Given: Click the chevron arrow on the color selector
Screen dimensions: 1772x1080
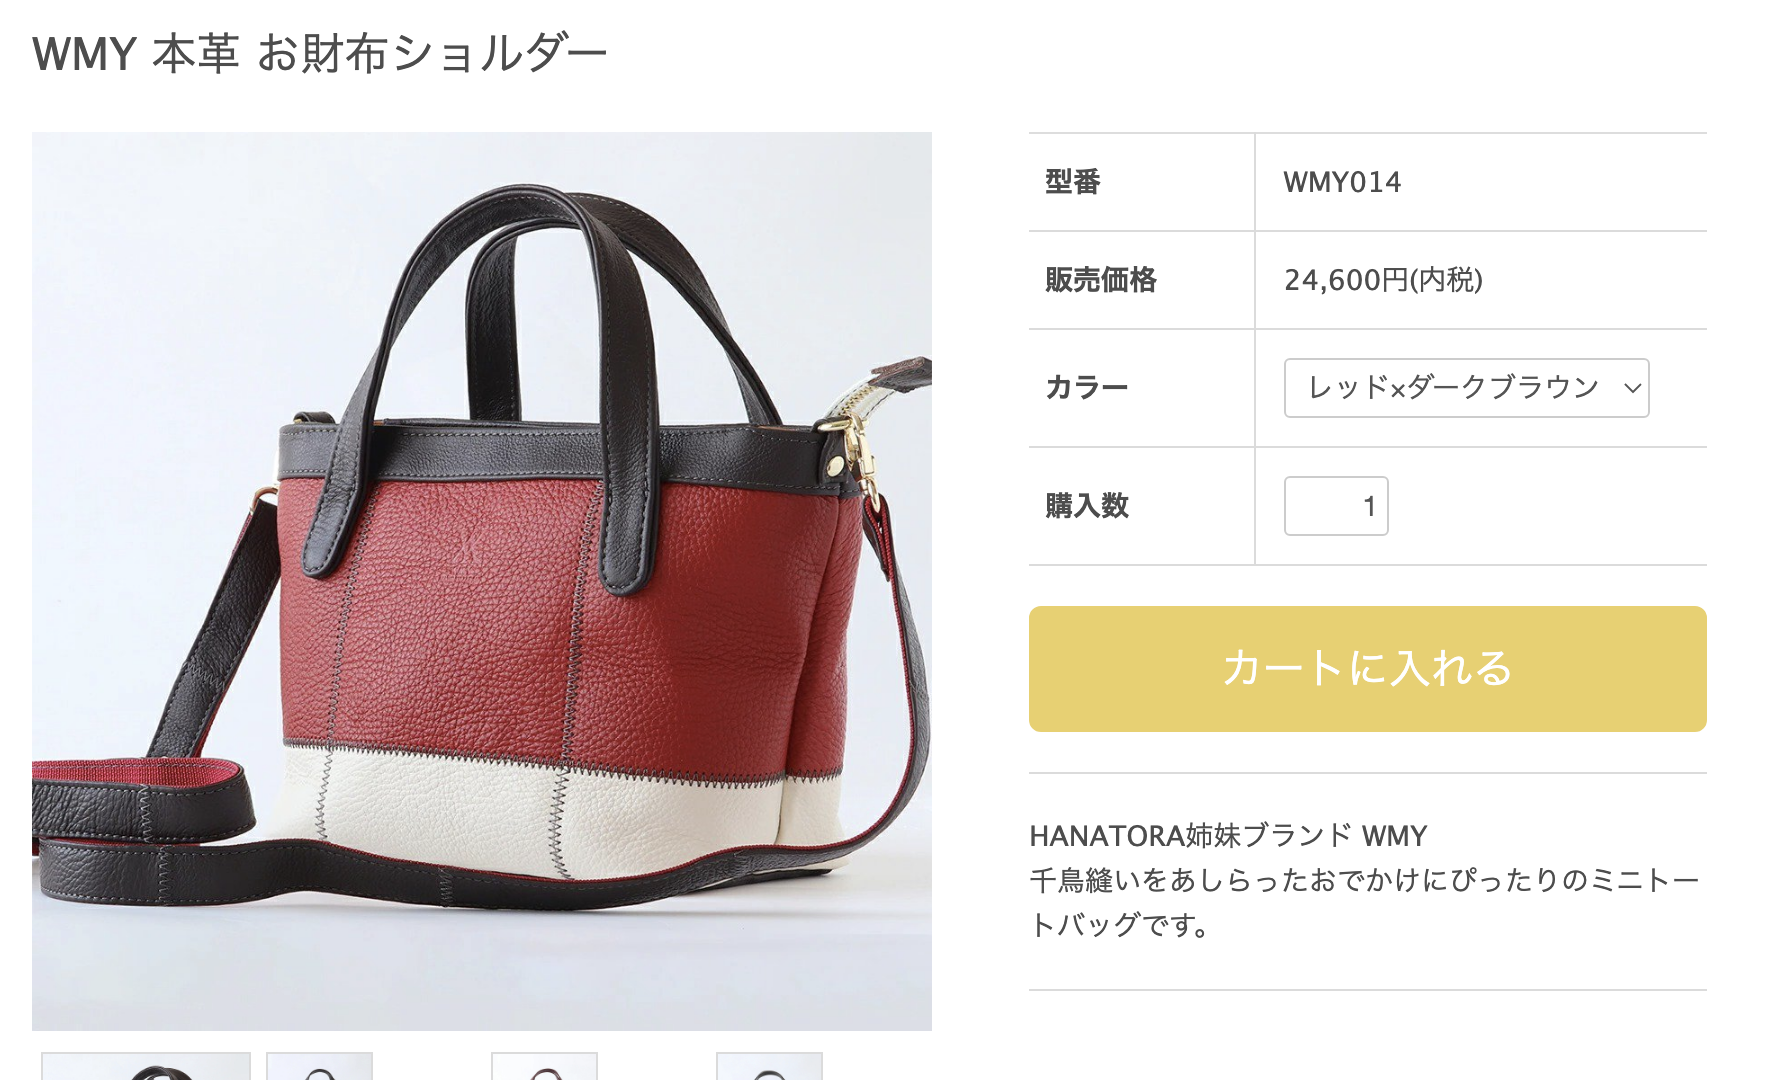Looking at the screenshot, I should tap(1632, 388).
